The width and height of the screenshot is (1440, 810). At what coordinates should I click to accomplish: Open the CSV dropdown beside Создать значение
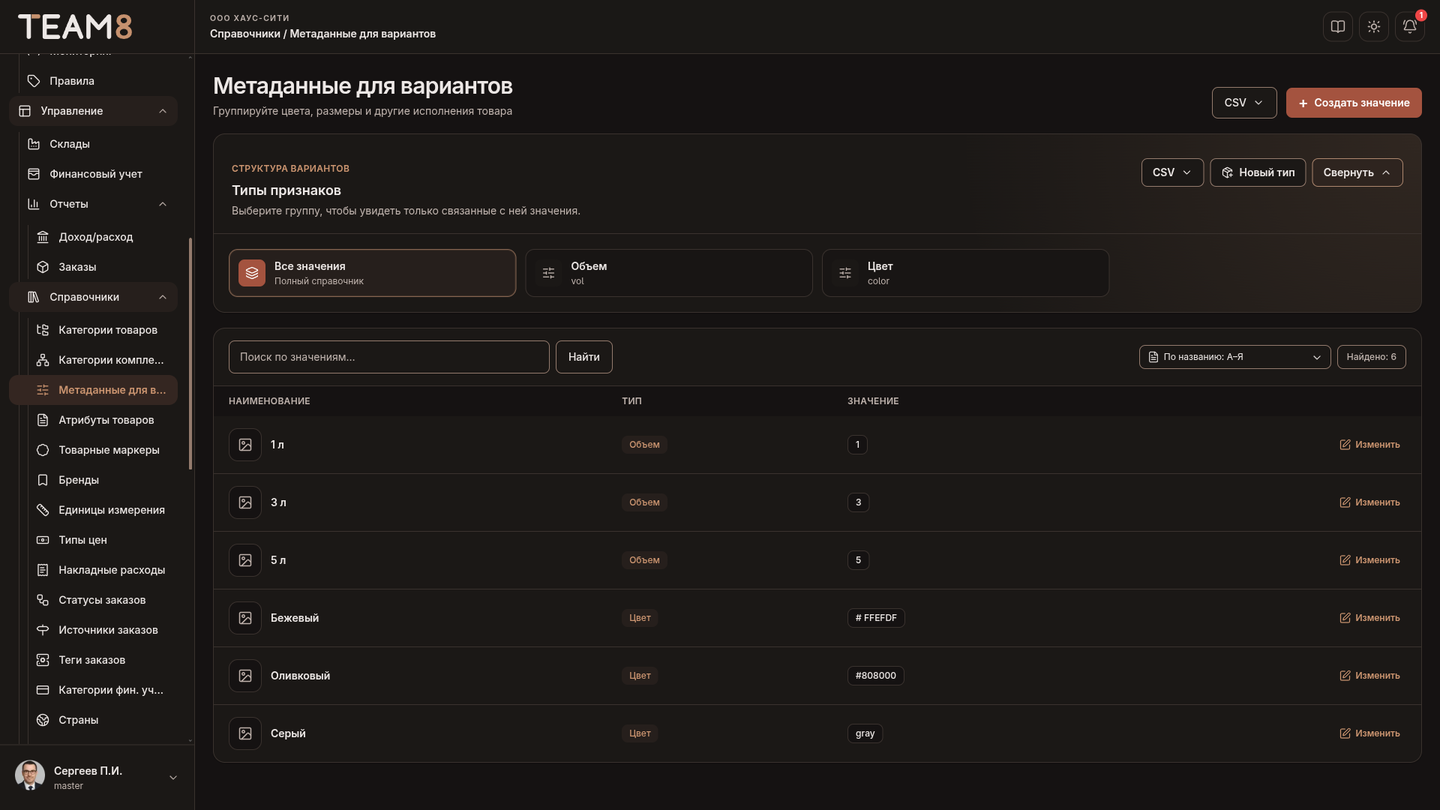click(1244, 103)
